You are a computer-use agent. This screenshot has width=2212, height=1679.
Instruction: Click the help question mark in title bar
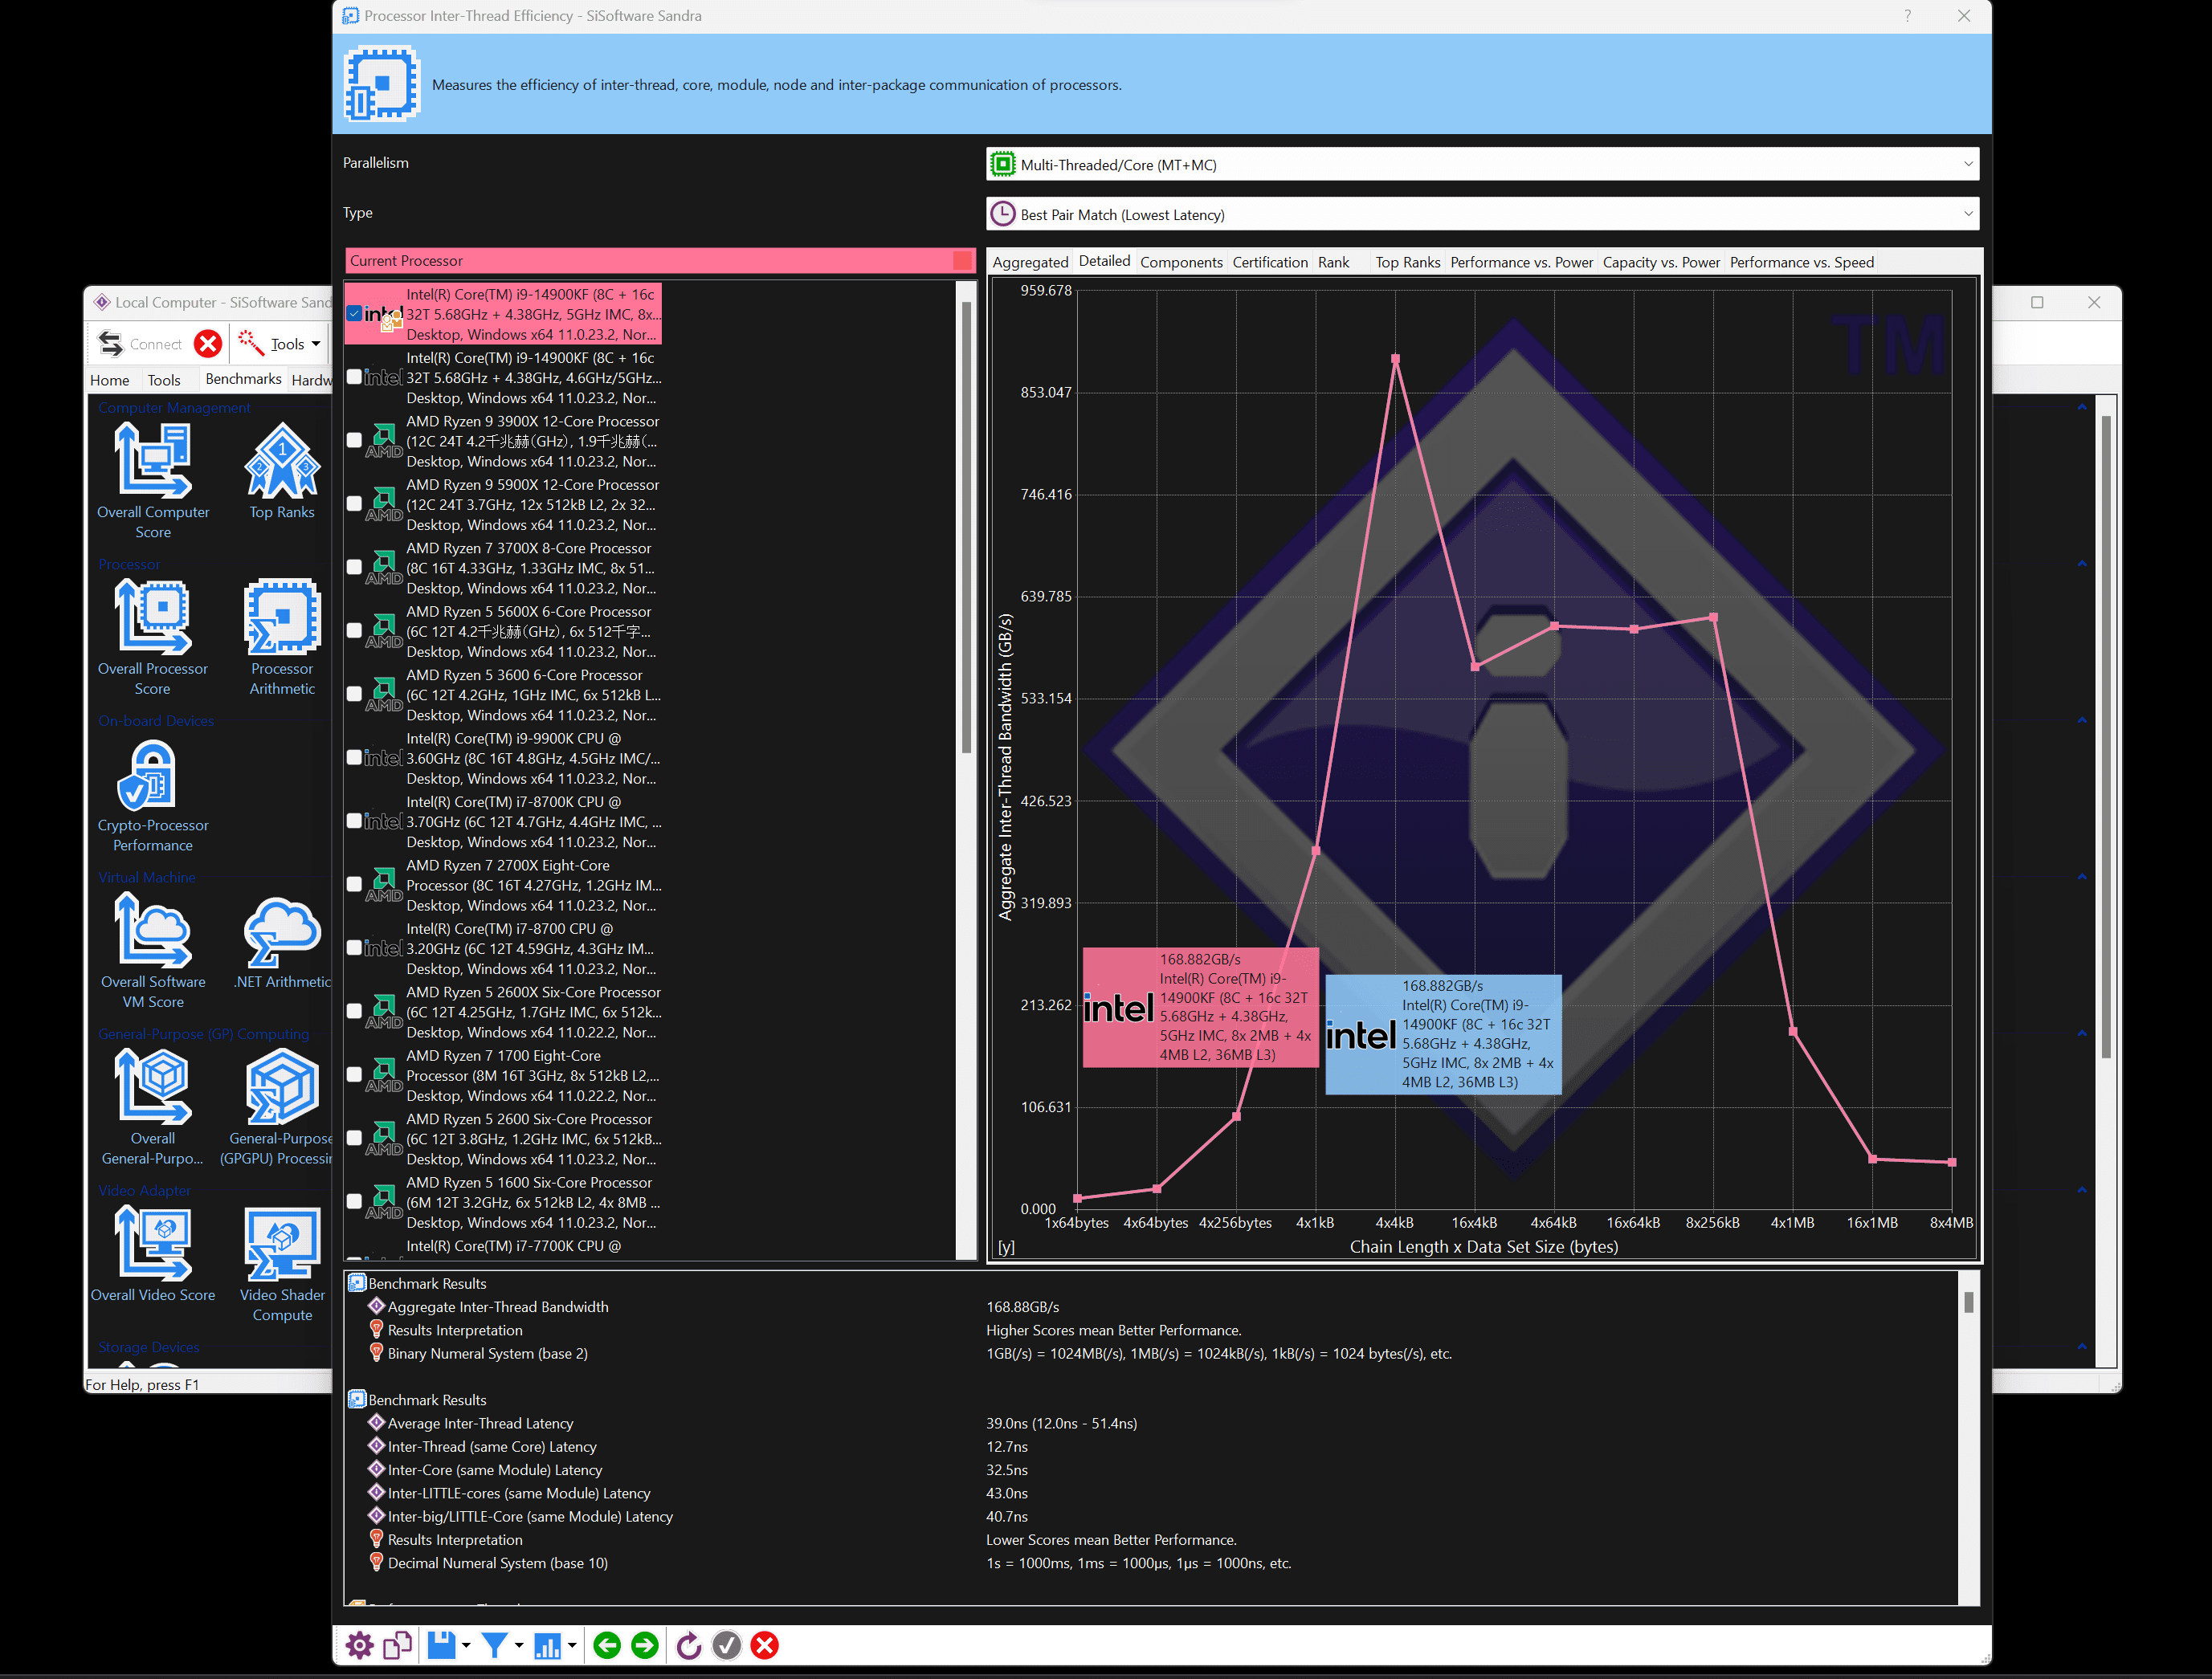coord(1907,16)
